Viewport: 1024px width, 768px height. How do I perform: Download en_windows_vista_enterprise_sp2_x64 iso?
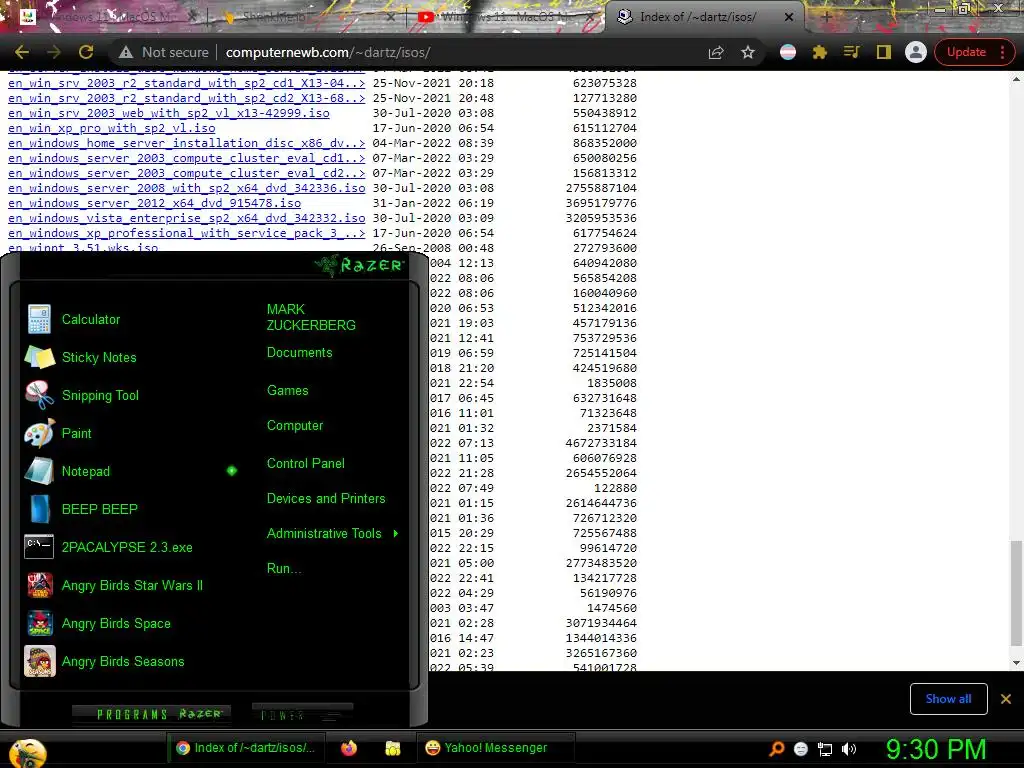point(186,218)
